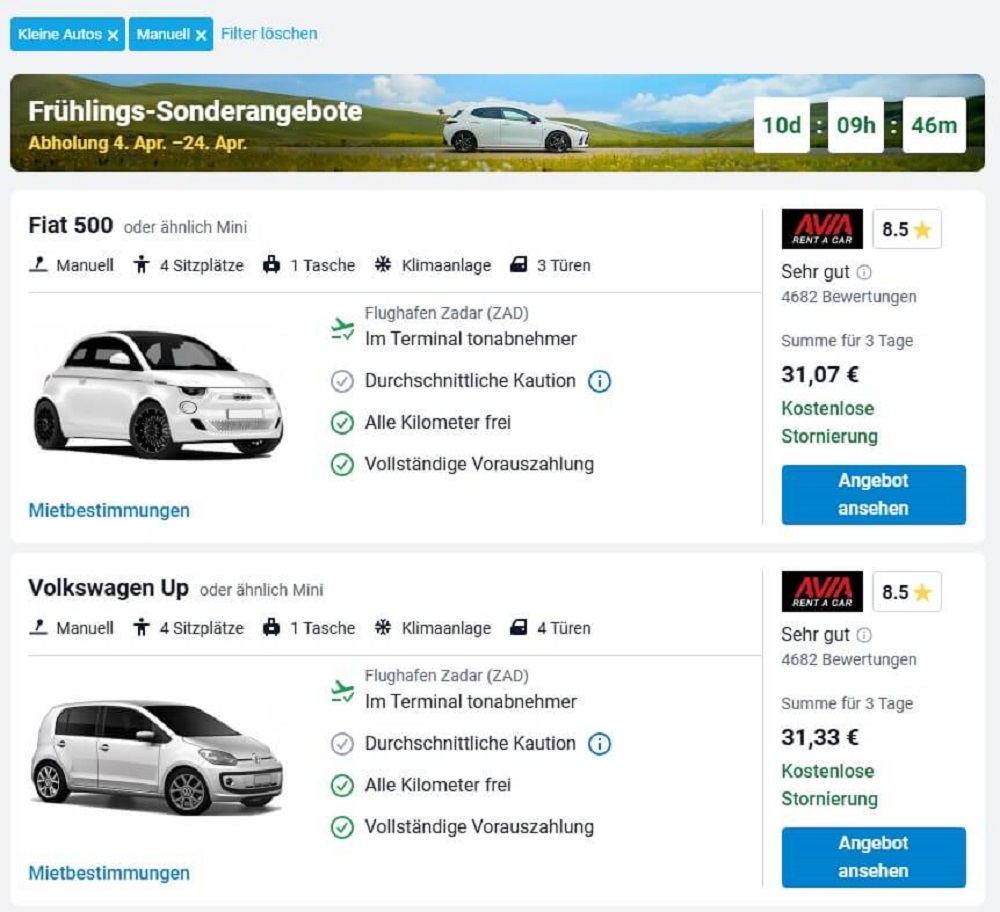The height and width of the screenshot is (912, 1000).
Task: Remove the Kleine Autos filter chip
Action: click(113, 35)
